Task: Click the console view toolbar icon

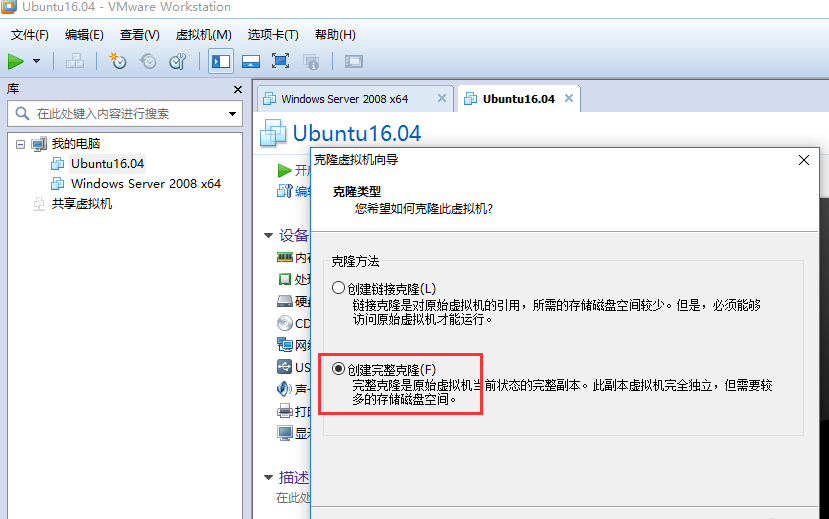Action: pyautogui.click(x=354, y=61)
